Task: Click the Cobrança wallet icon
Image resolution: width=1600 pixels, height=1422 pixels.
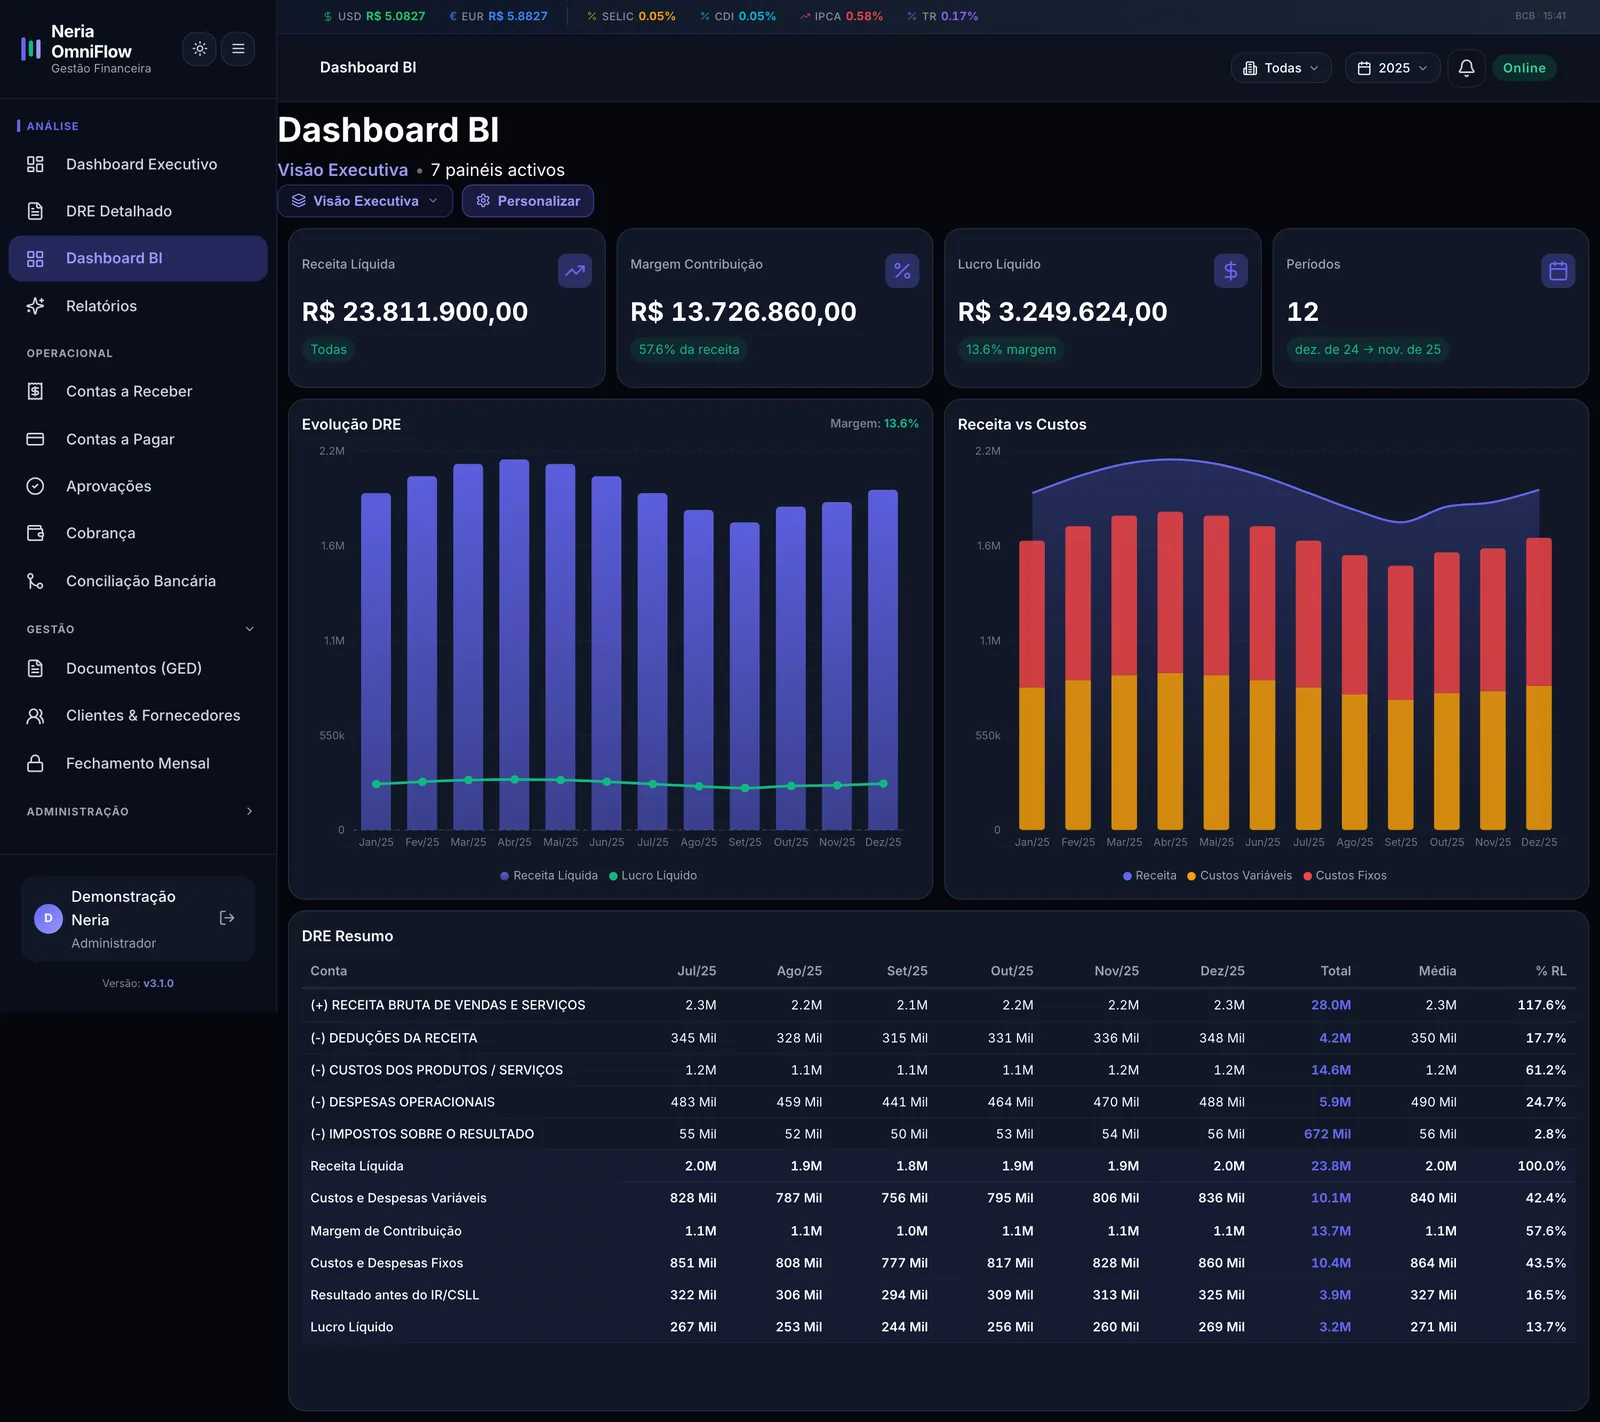Action: click(35, 533)
